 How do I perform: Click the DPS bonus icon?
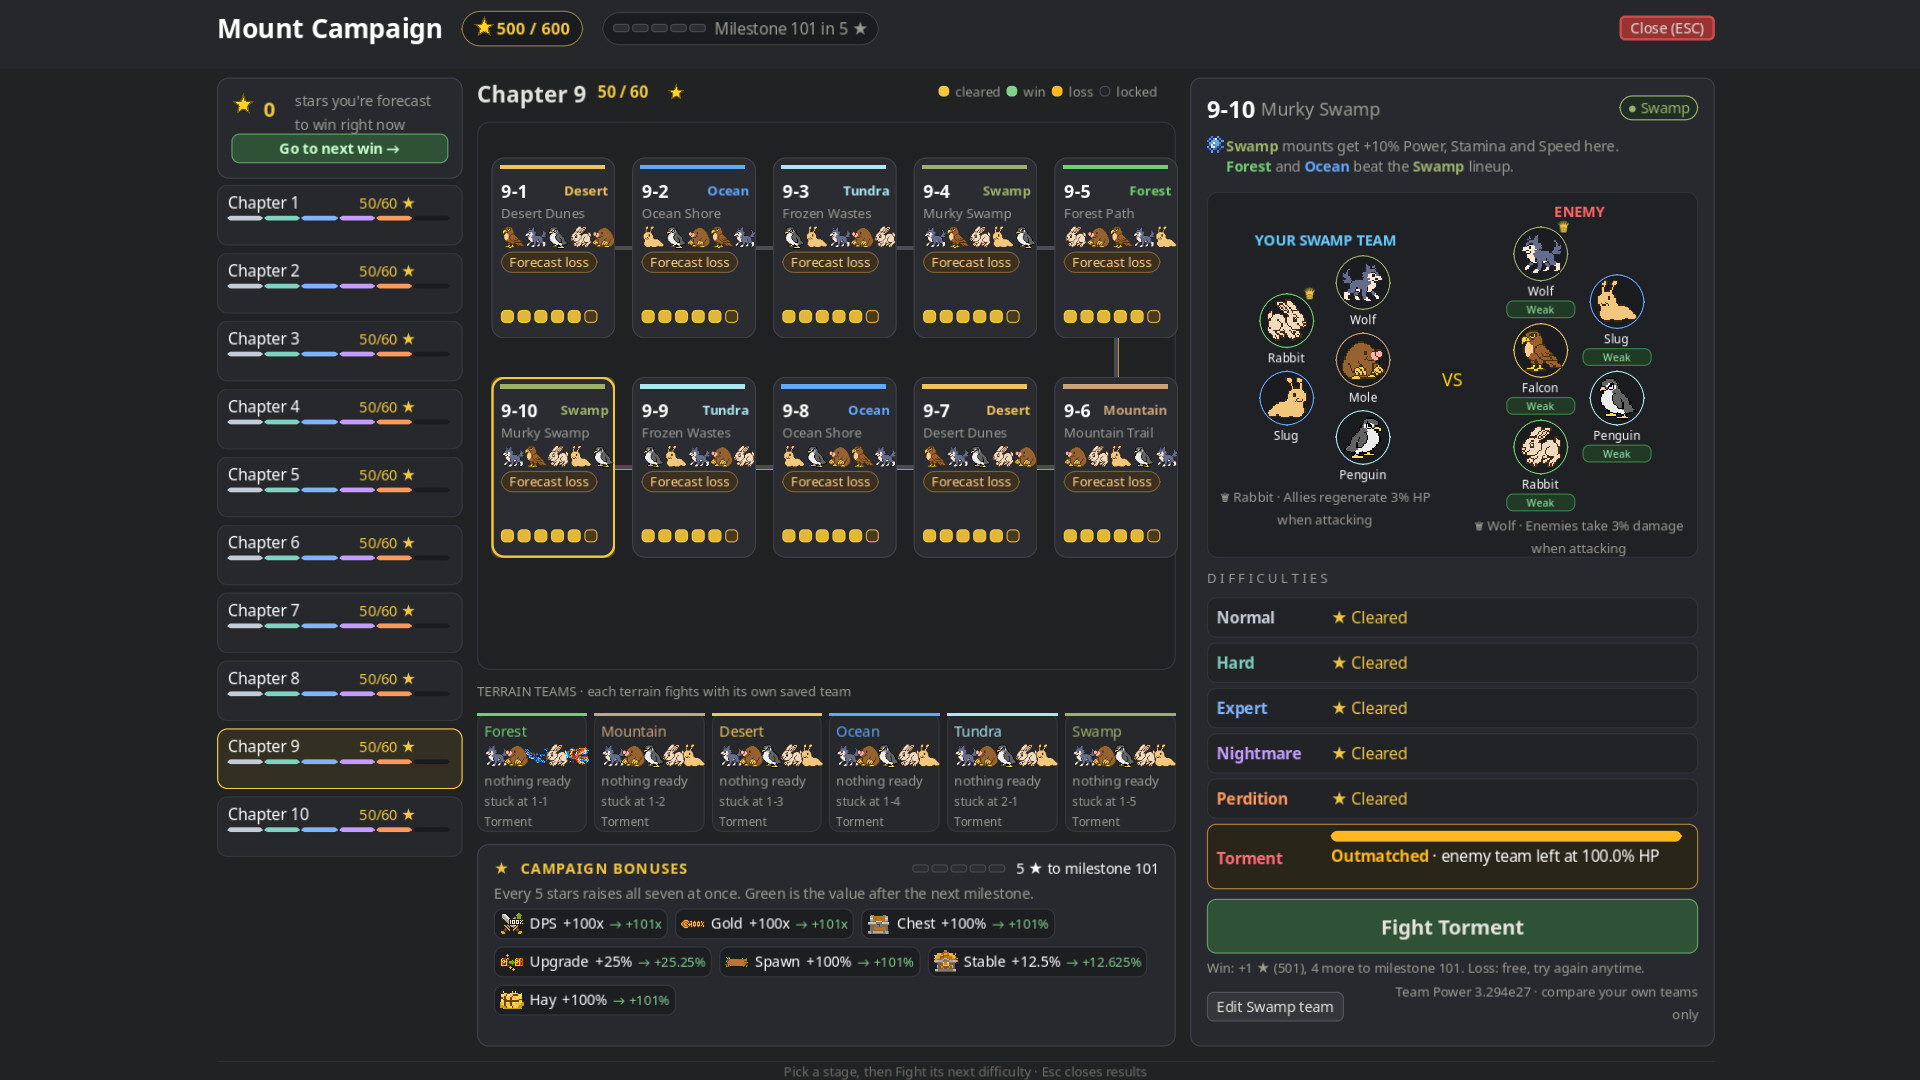pos(512,924)
